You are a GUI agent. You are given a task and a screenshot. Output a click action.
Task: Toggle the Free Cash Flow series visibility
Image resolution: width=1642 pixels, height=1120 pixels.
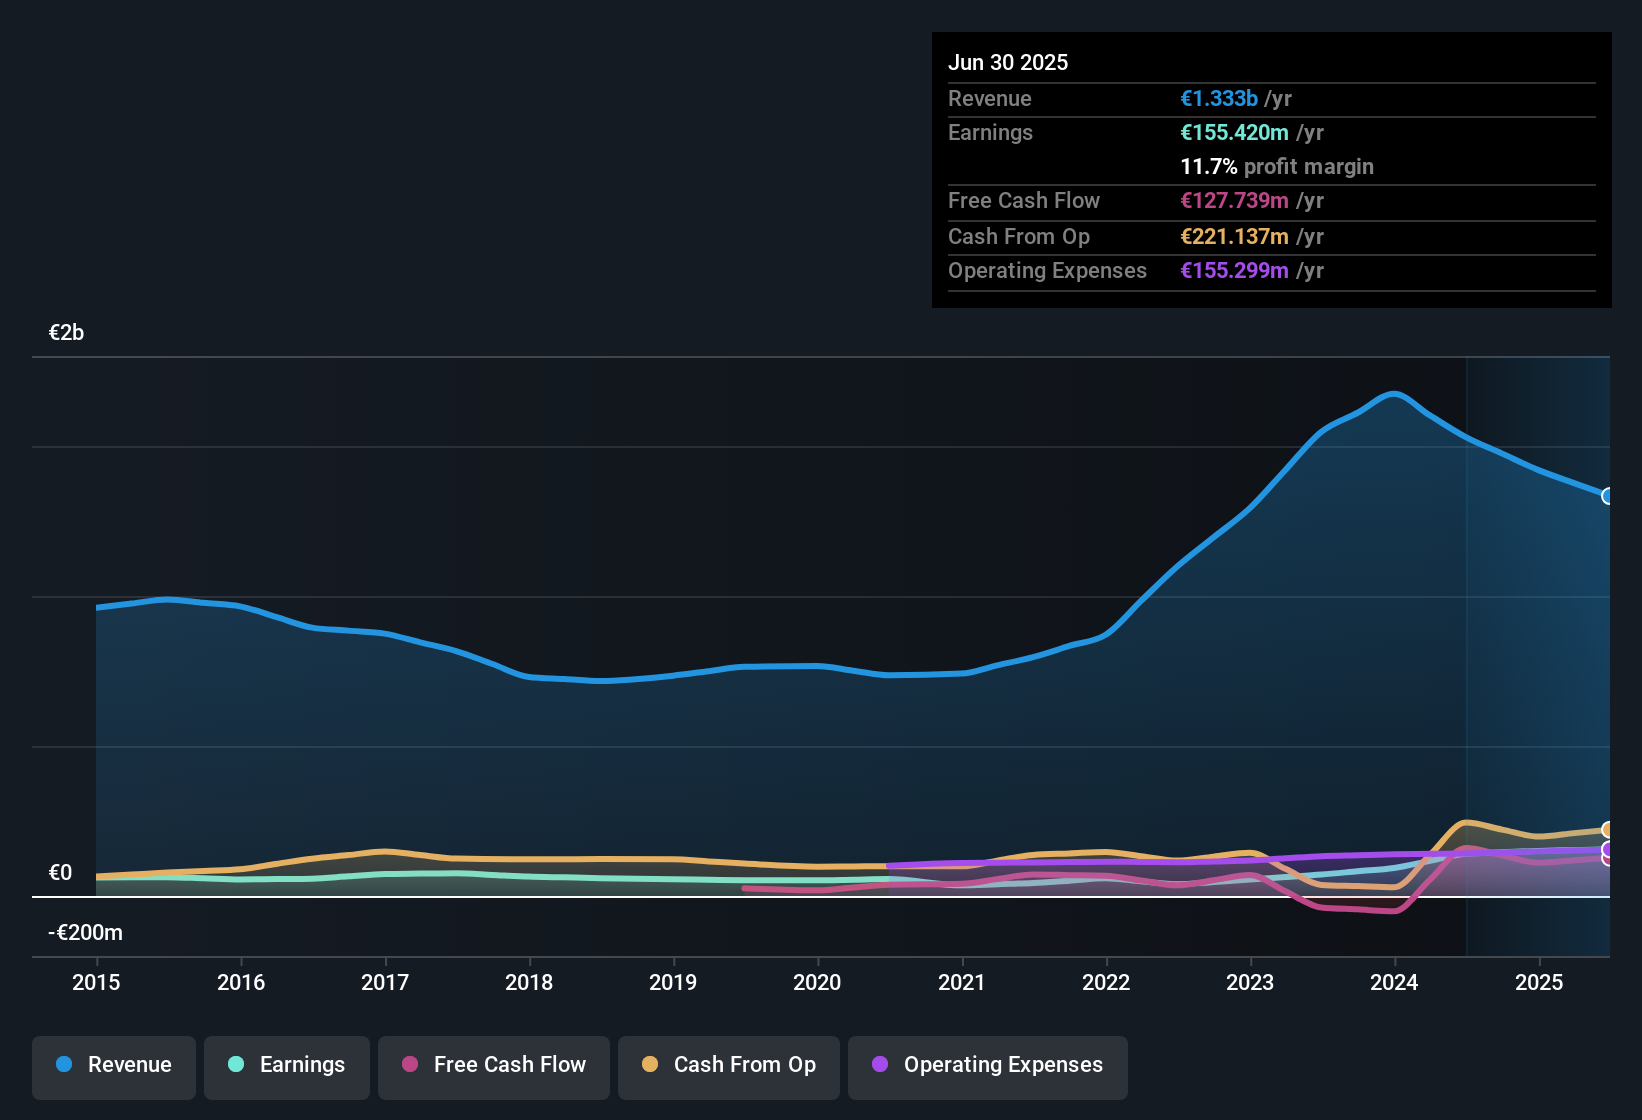(x=493, y=1065)
